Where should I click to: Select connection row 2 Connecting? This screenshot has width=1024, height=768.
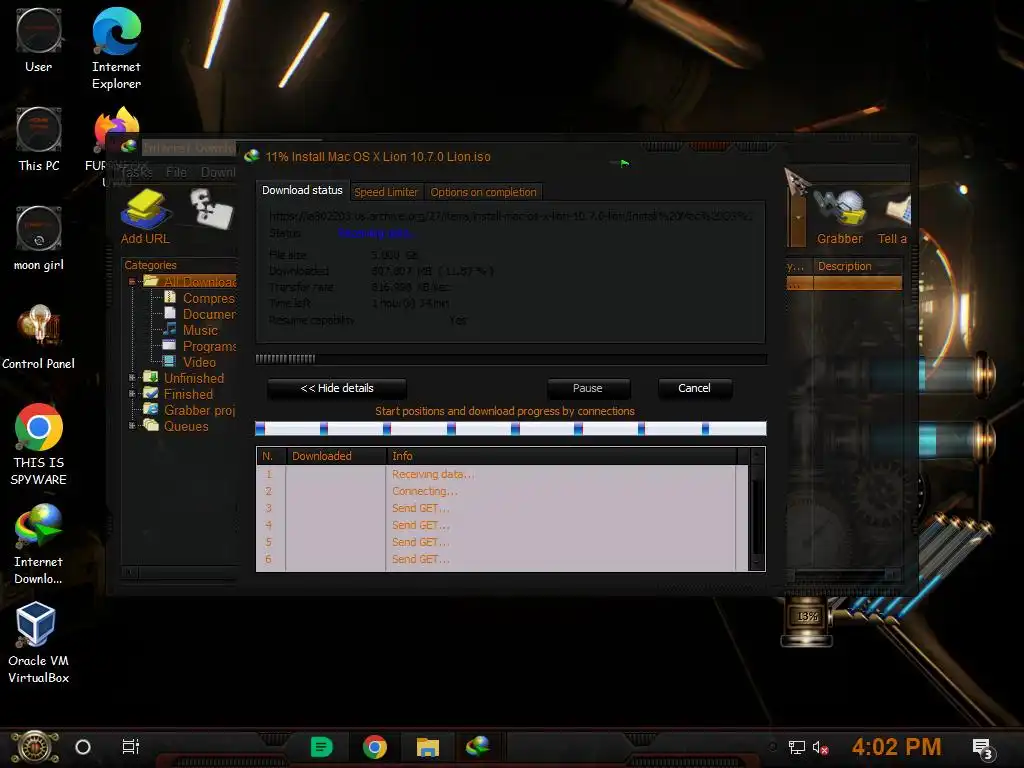tap(502, 491)
